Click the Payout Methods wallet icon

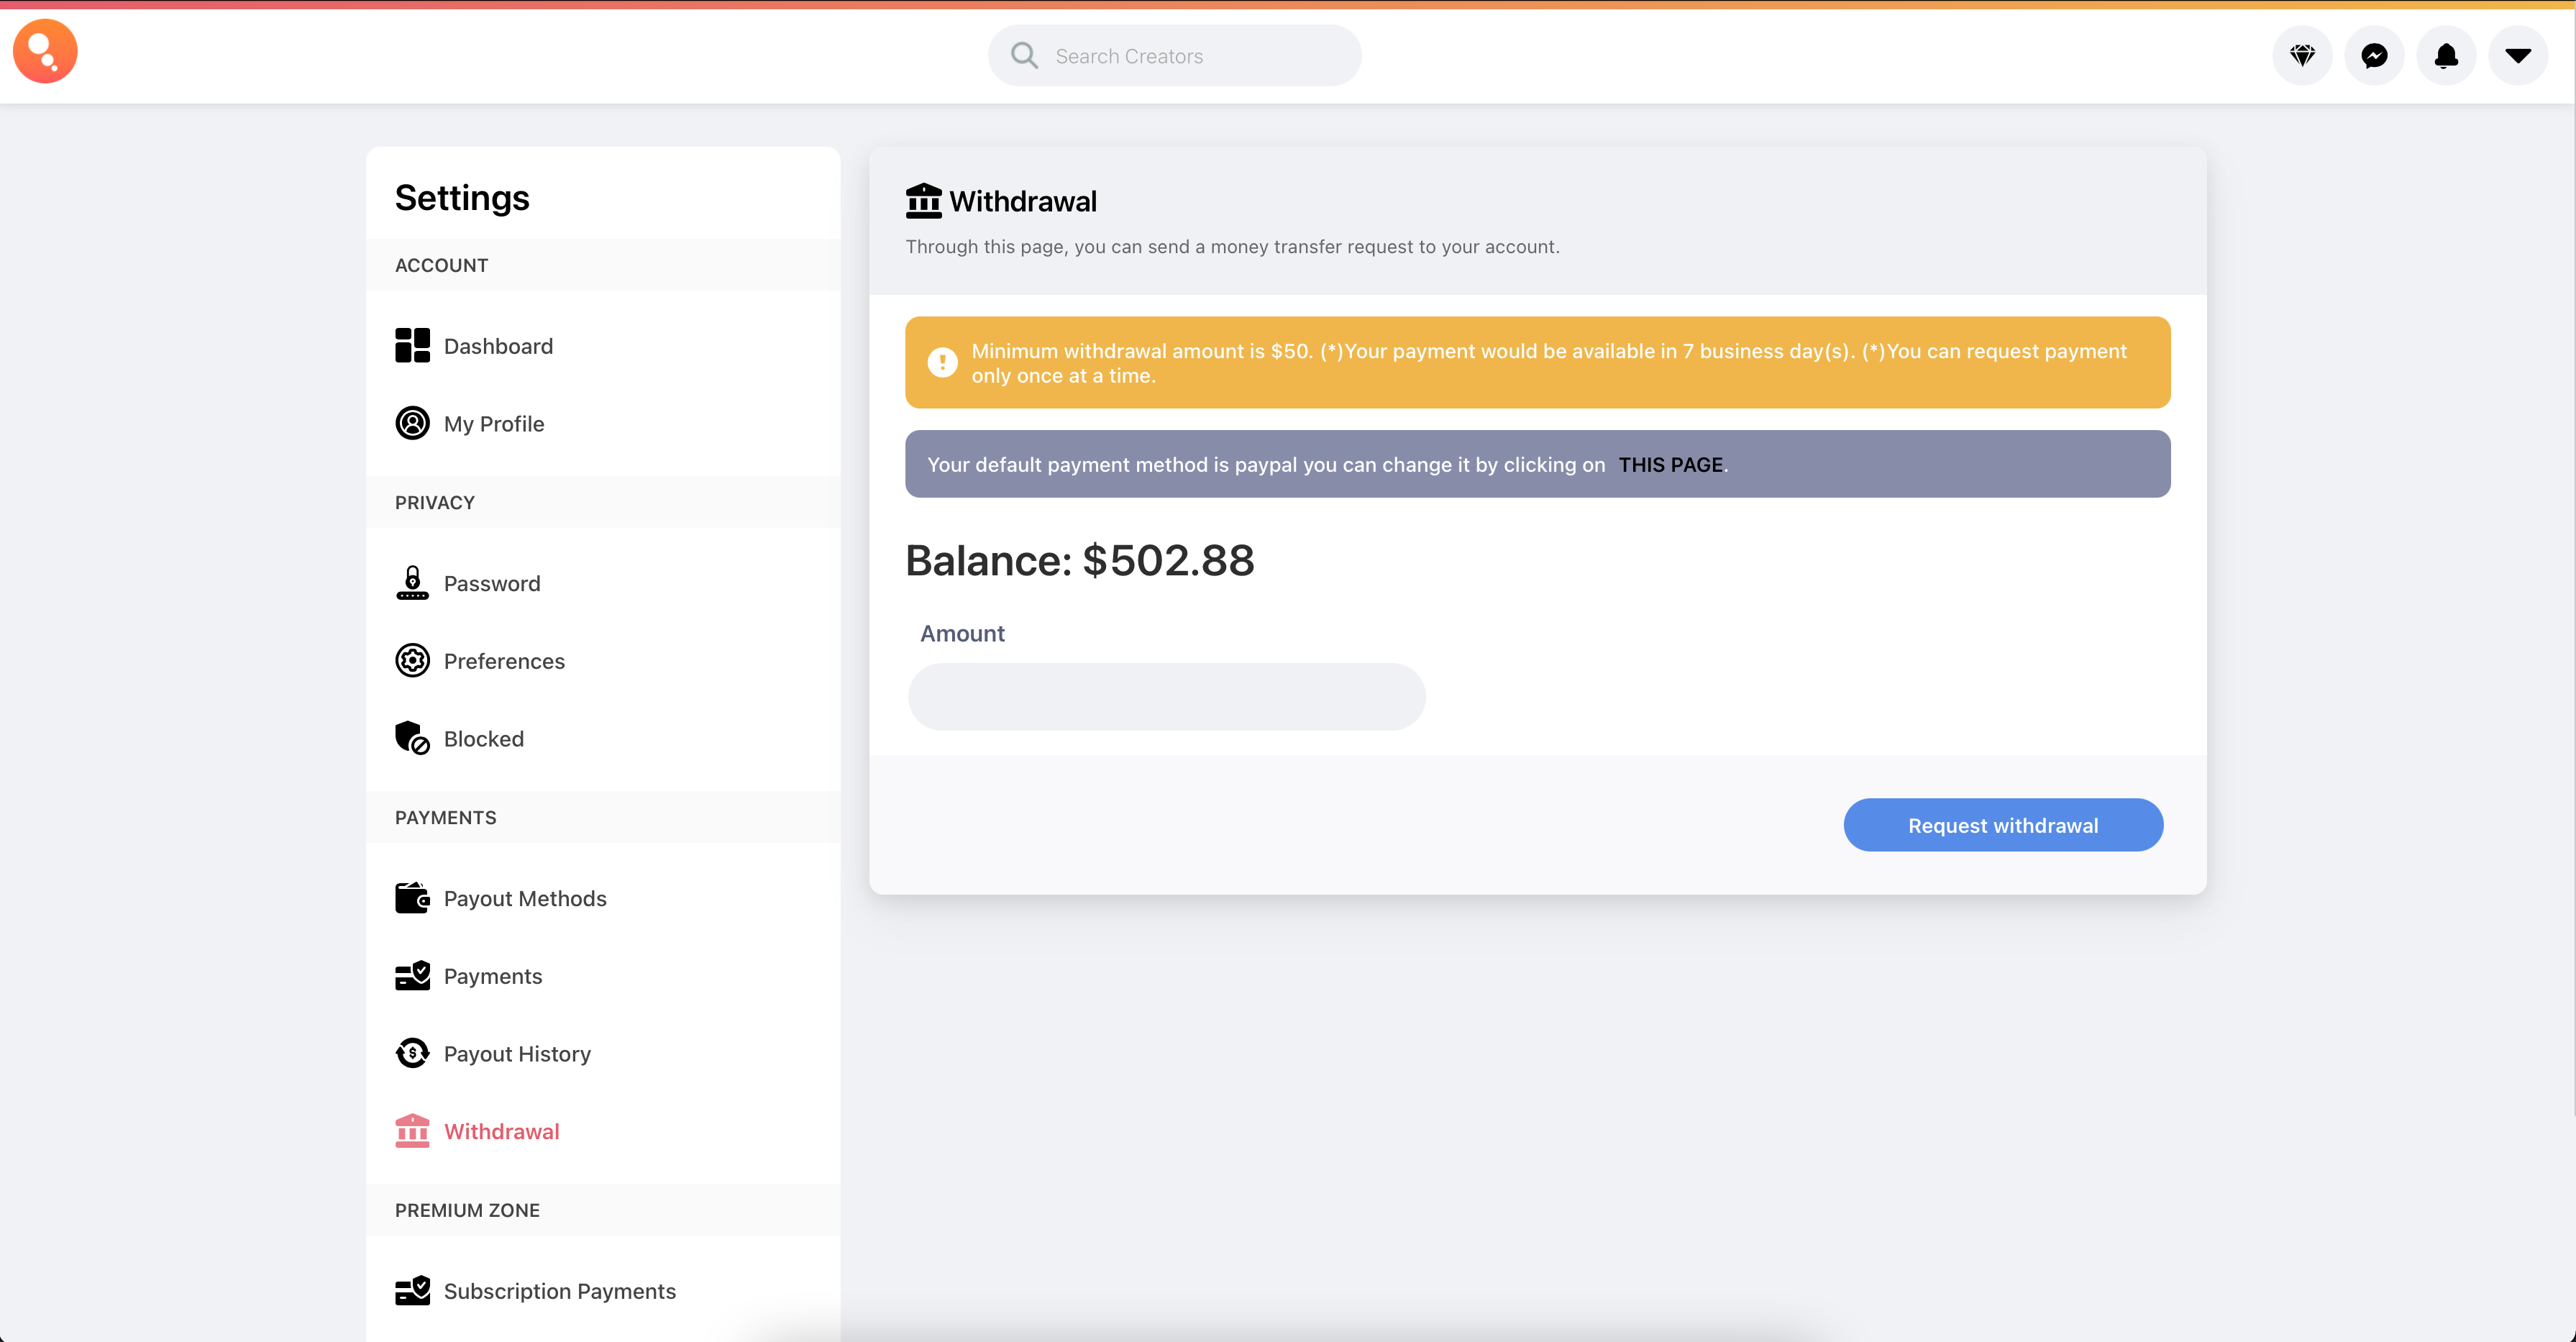coord(412,898)
